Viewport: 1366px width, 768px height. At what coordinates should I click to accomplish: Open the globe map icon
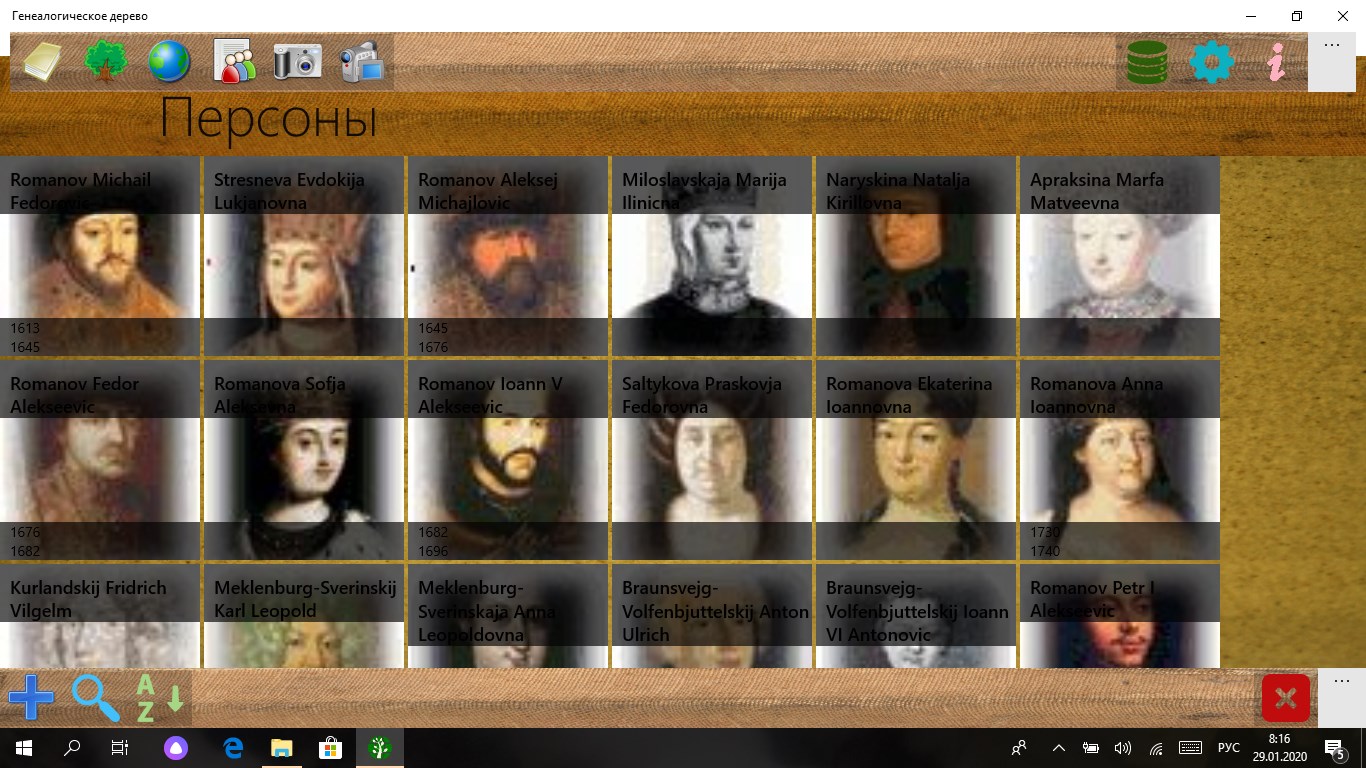169,62
